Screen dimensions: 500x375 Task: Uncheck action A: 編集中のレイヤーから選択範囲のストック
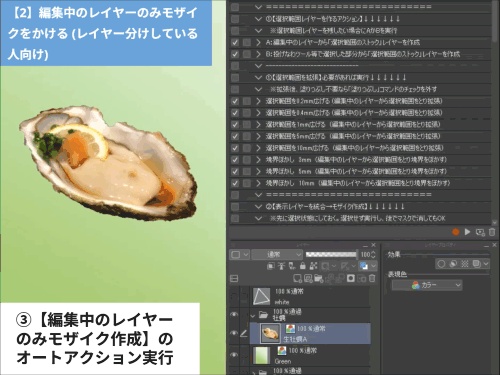(x=235, y=42)
